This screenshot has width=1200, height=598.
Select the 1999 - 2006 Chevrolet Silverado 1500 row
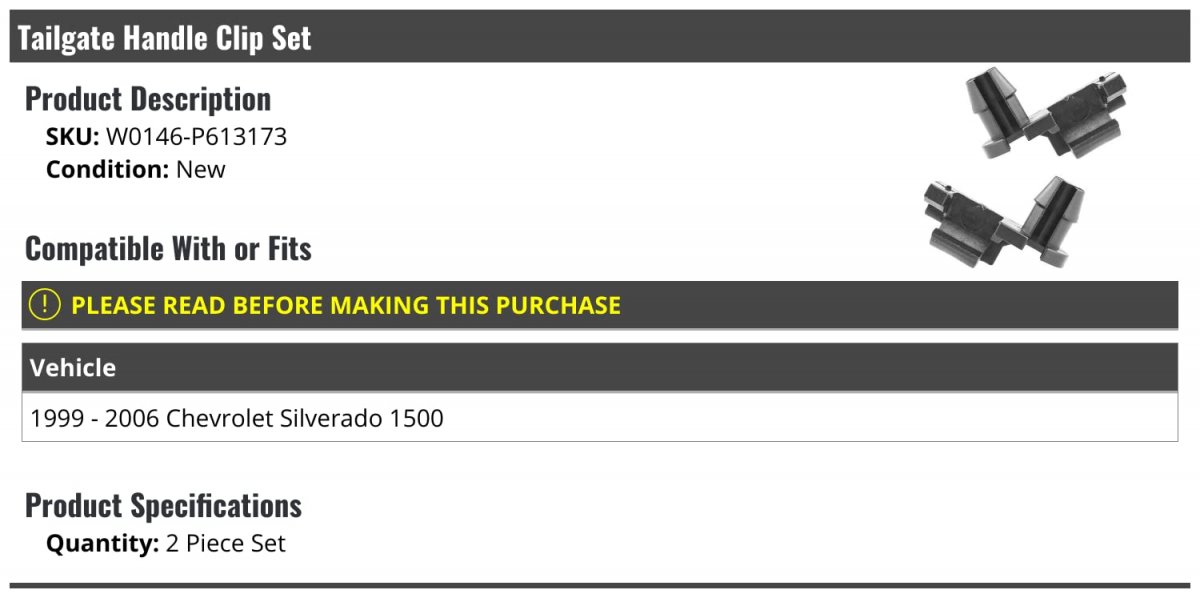point(600,417)
